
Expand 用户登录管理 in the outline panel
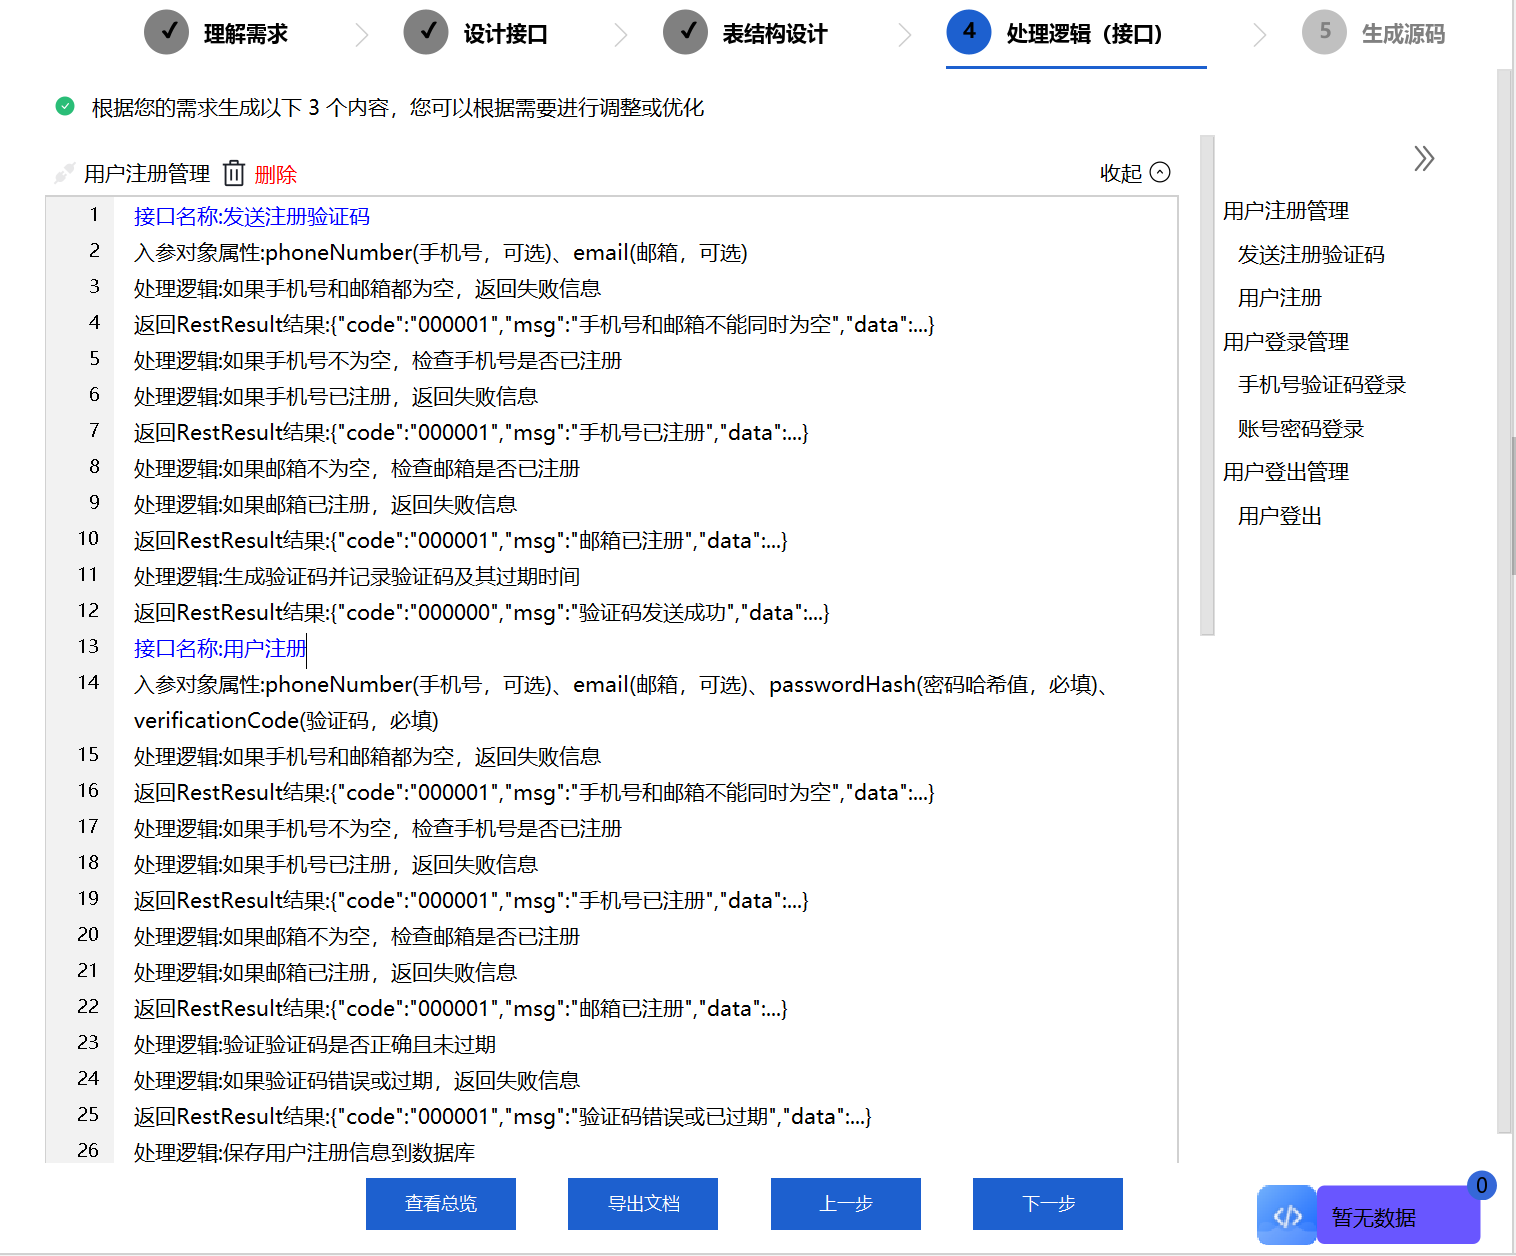(x=1285, y=341)
